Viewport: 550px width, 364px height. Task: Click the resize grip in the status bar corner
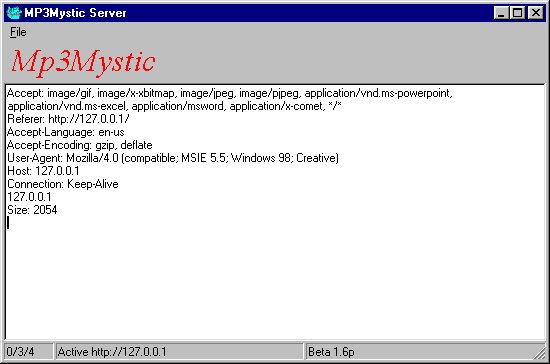pyautogui.click(x=539, y=352)
